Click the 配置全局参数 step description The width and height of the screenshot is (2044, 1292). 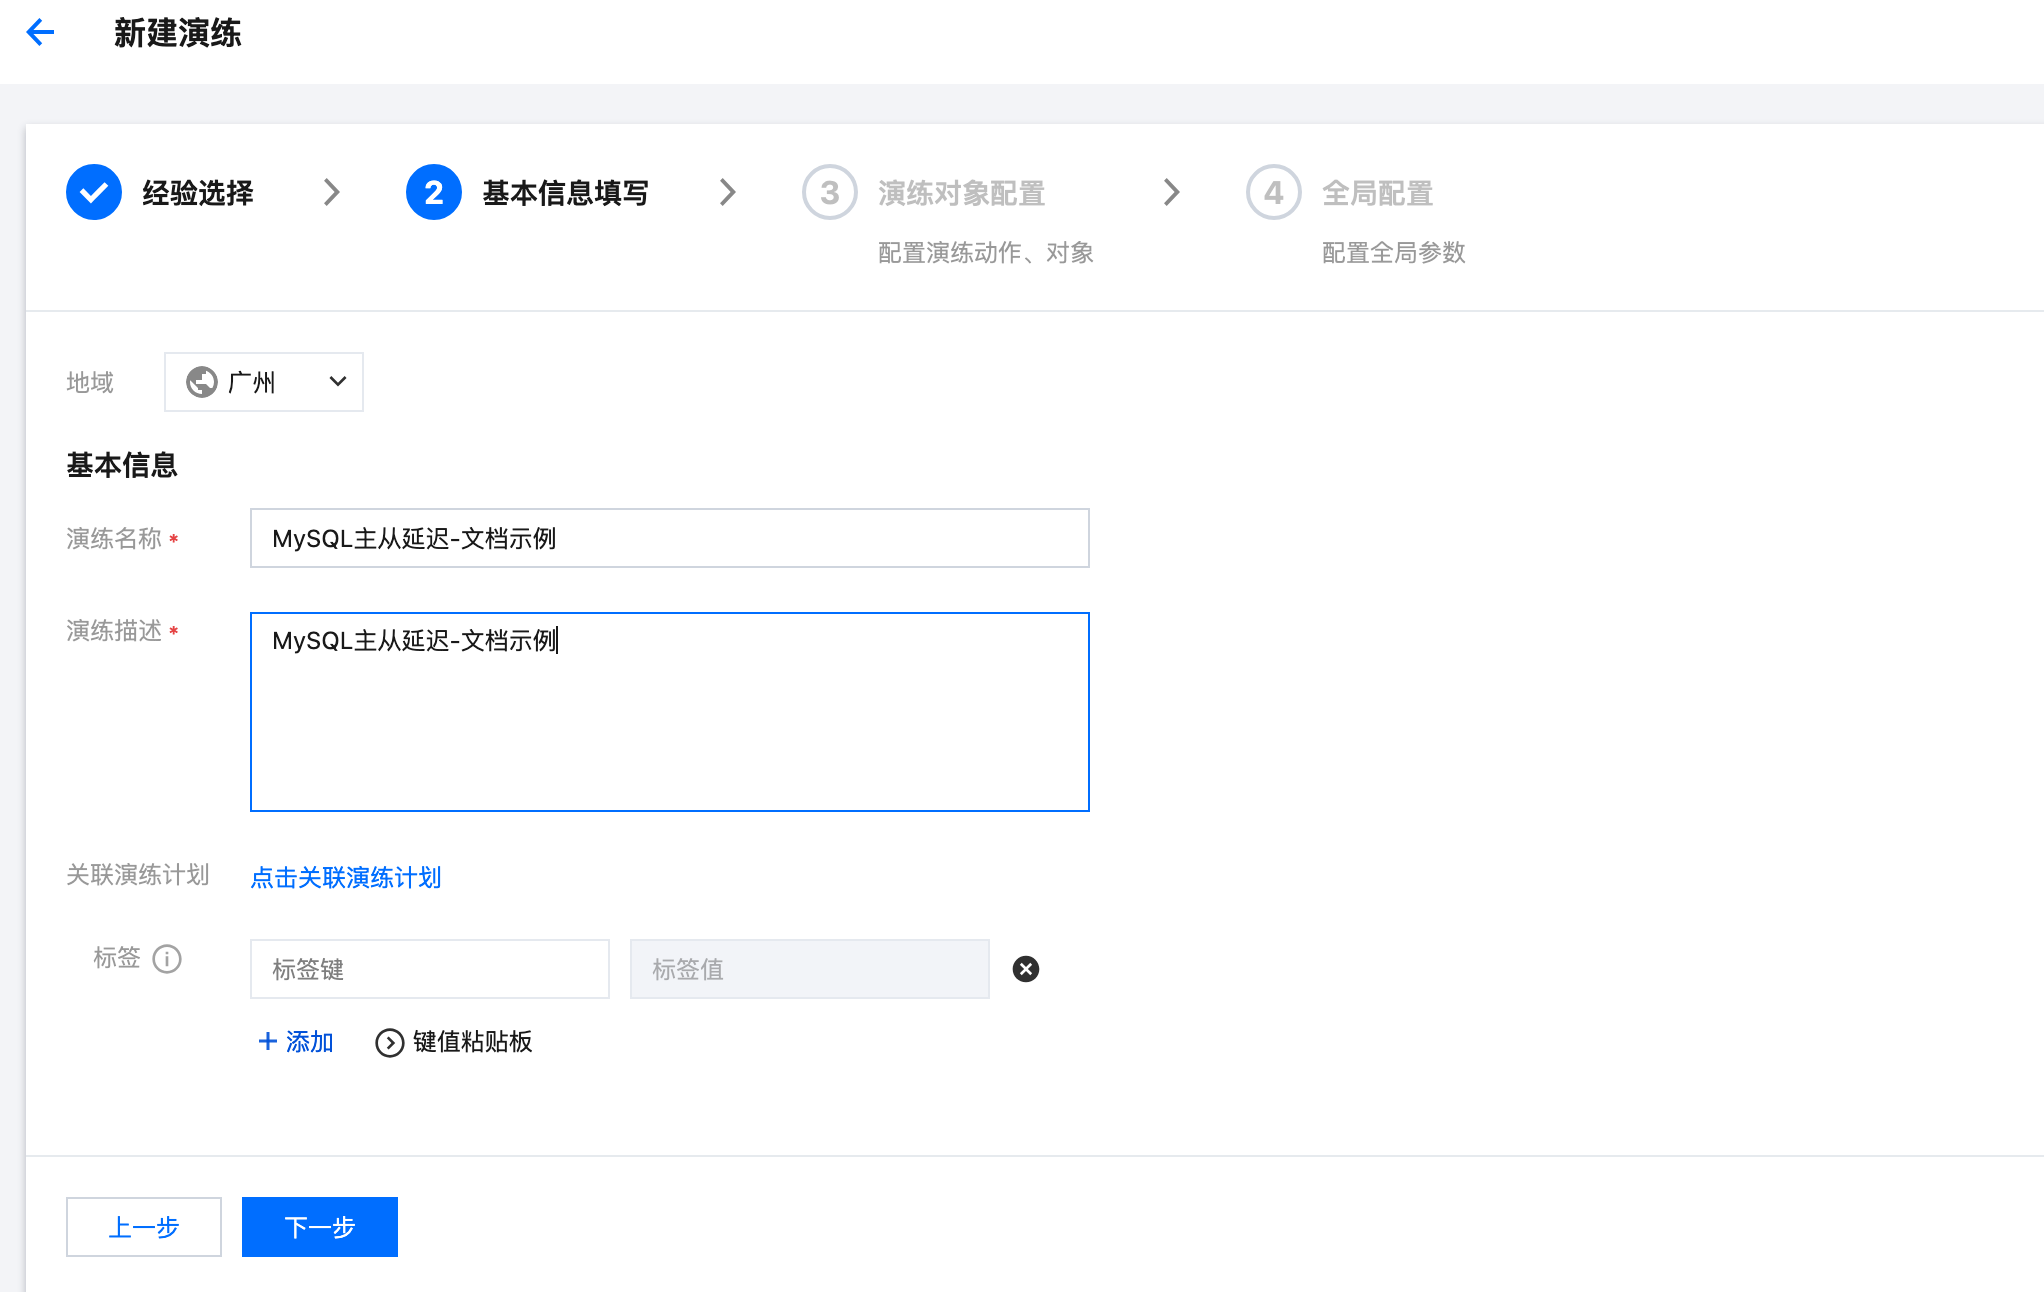point(1394,252)
